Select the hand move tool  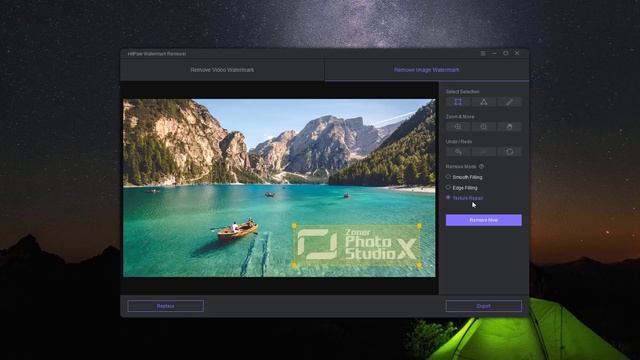[509, 127]
